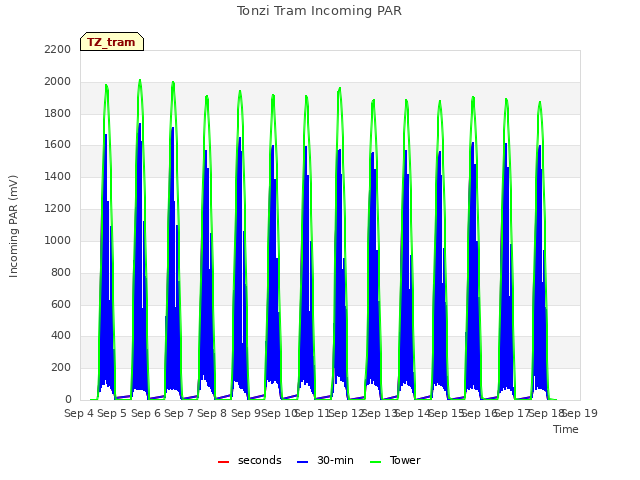Click the Sep 5 x-axis tick label
Screen dimensions: 640x480
click(112, 413)
